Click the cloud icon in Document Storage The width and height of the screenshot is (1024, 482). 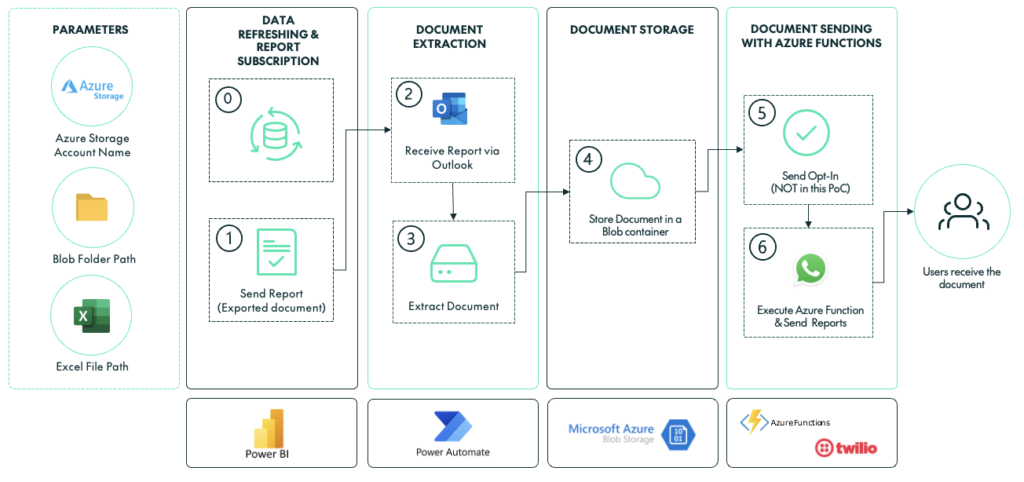[635, 180]
